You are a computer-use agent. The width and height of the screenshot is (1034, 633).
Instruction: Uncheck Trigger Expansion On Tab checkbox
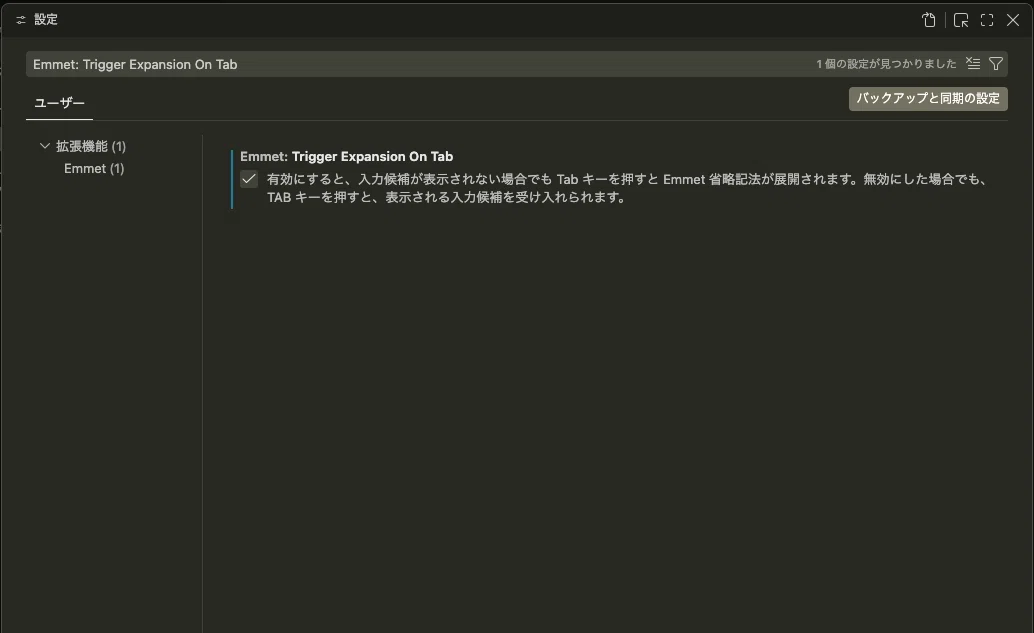point(249,179)
